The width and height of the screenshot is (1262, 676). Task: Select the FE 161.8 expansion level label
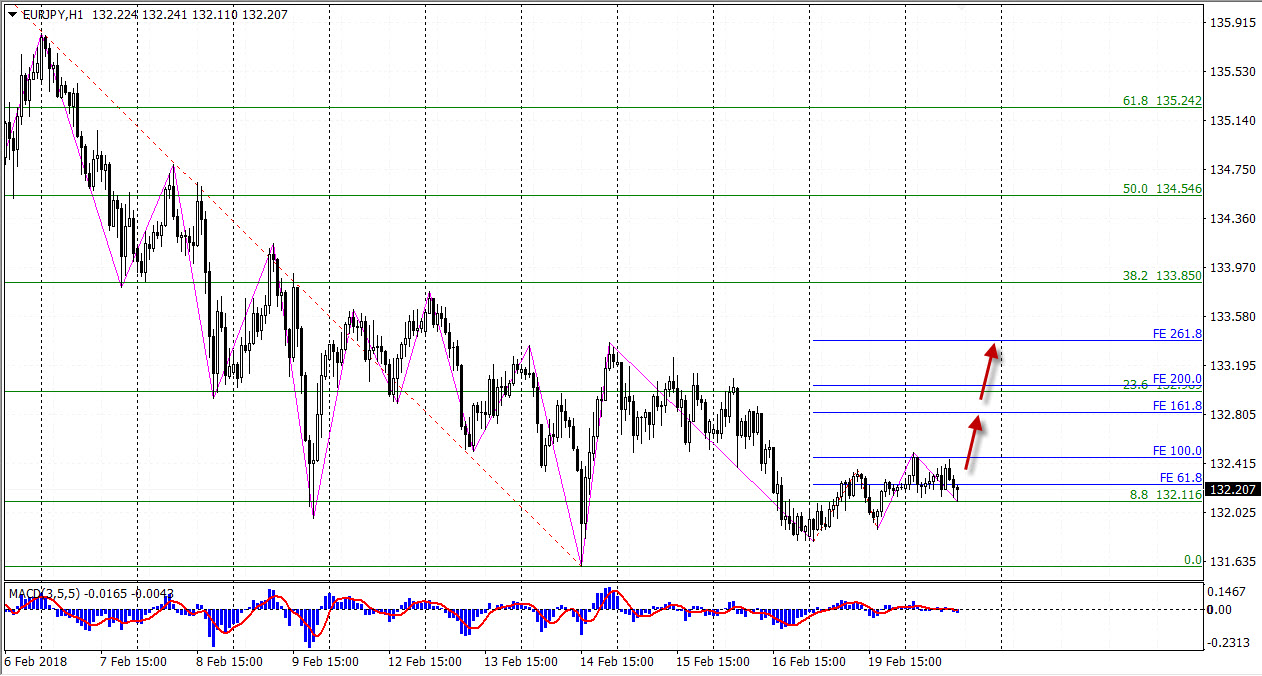(x=1176, y=406)
